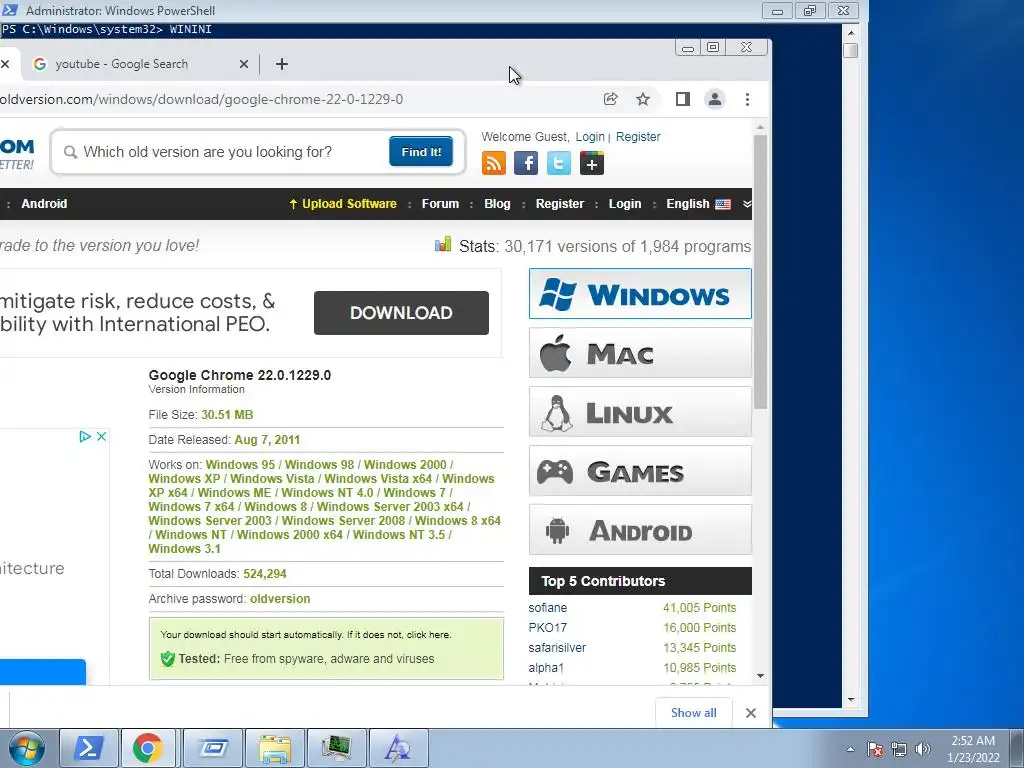This screenshot has height=768, width=1024.
Task: Open contributor PKO17 profile
Action: click(x=547, y=628)
